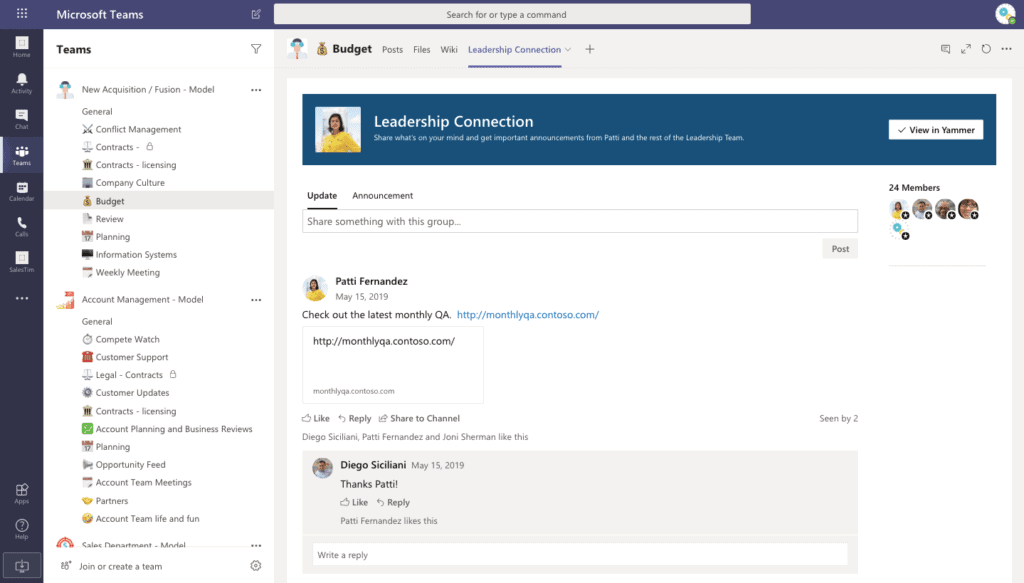Click the download desktop app icon
The image size is (1024, 583).
point(22,566)
